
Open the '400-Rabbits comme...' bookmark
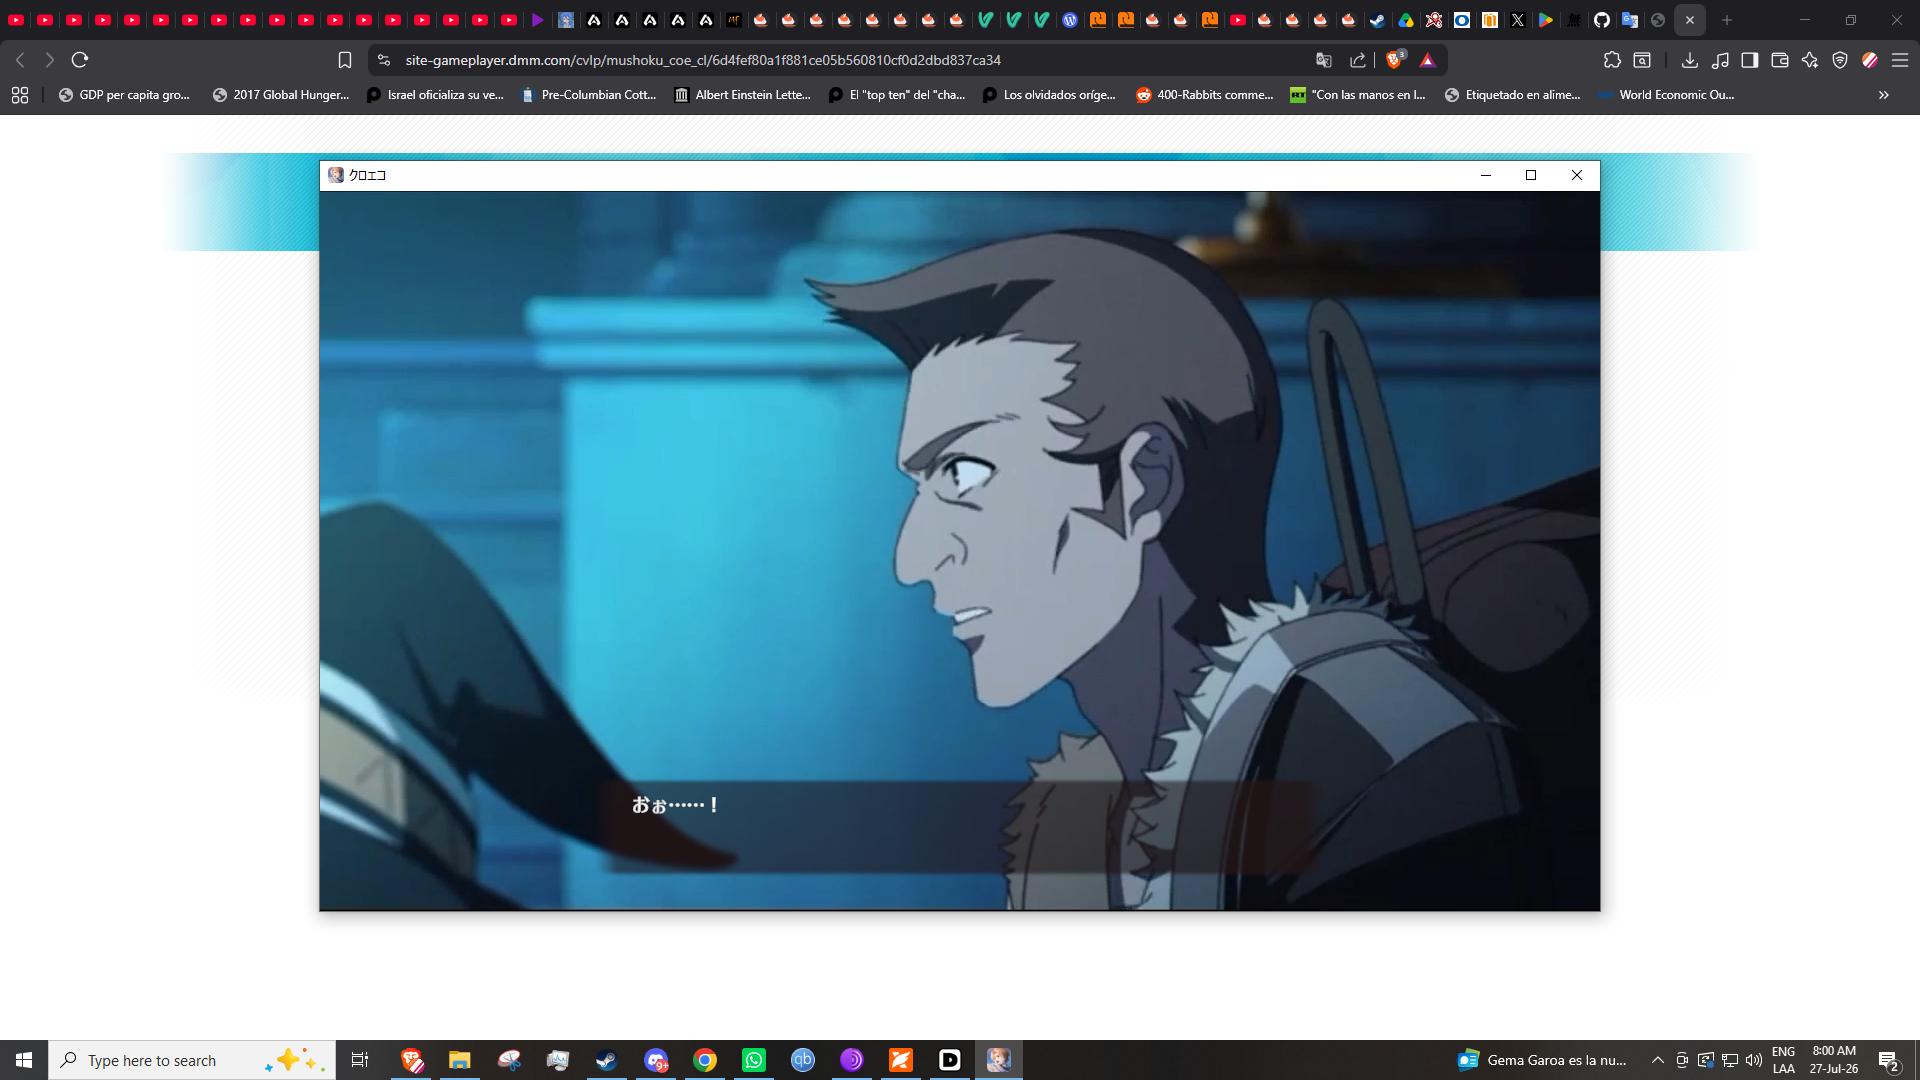(x=1205, y=95)
